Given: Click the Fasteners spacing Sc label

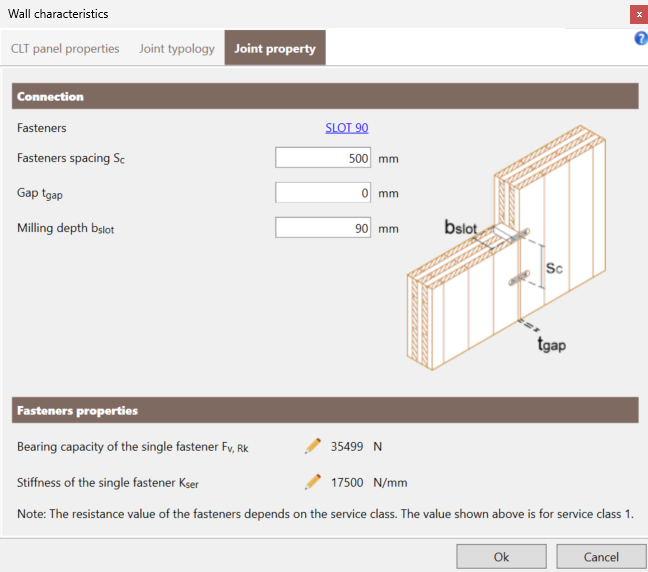Looking at the screenshot, I should click(x=71, y=158).
